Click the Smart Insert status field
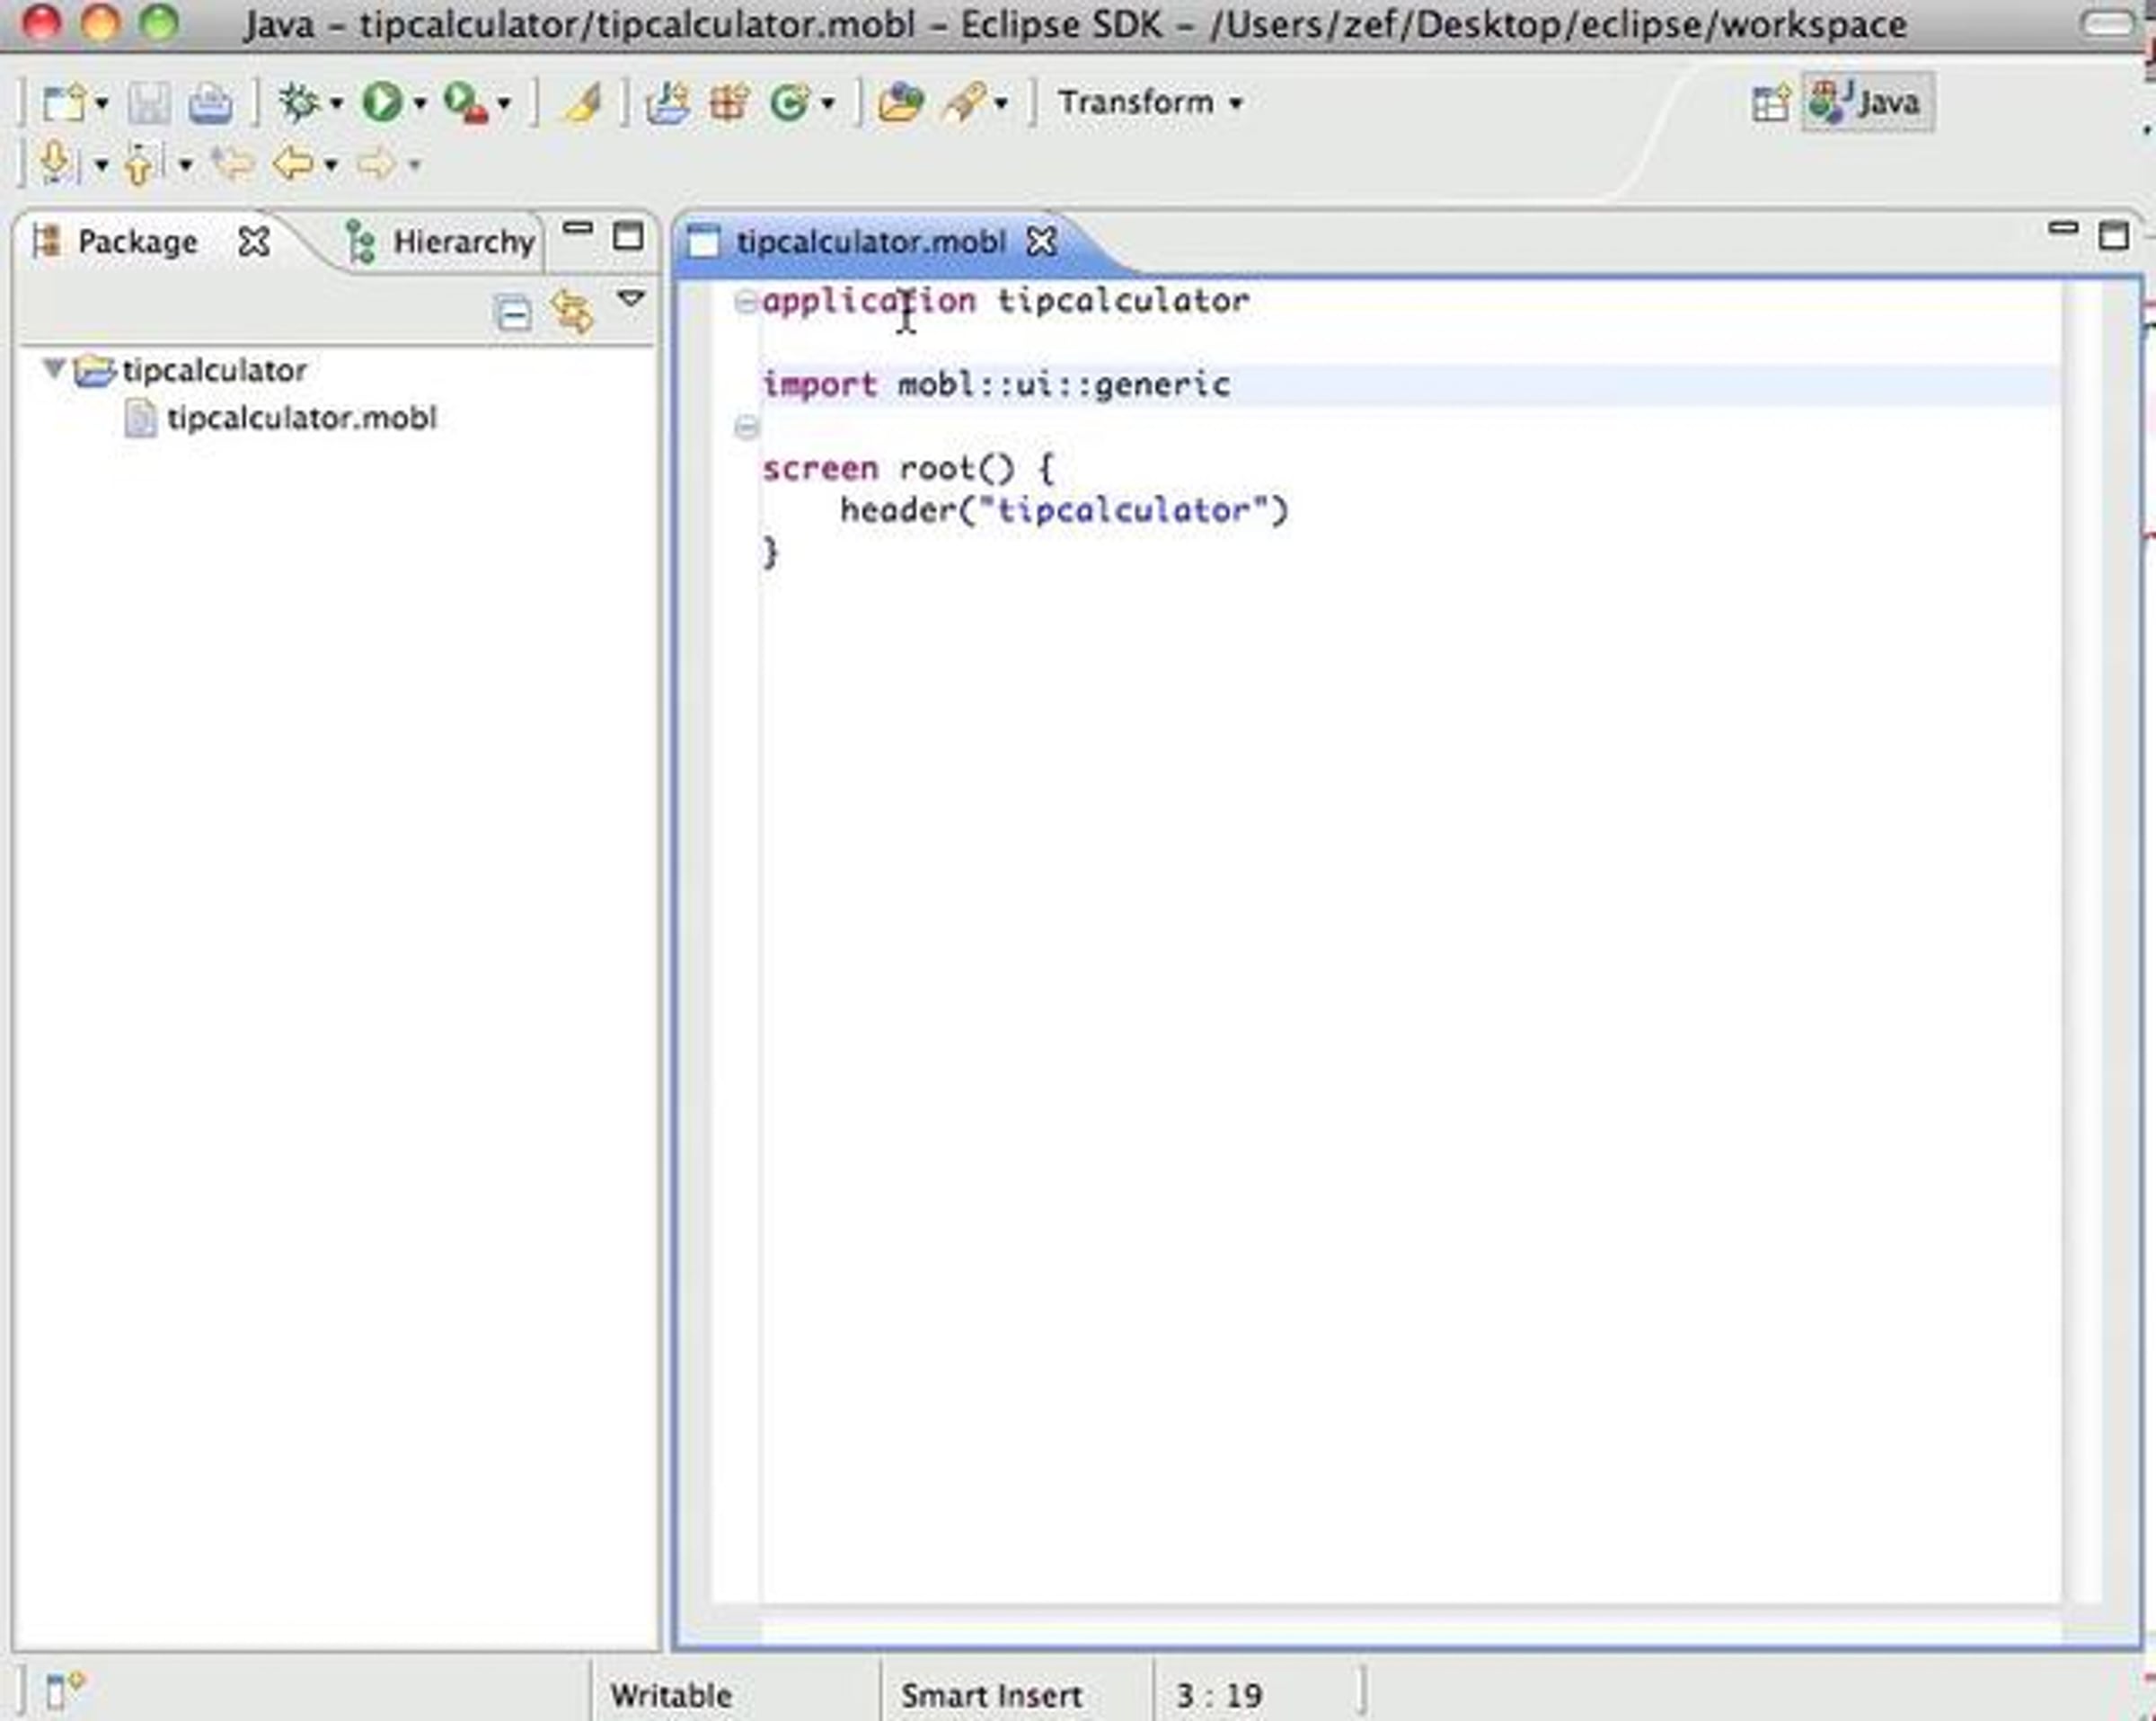Image resolution: width=2156 pixels, height=1721 pixels. pos(991,1695)
